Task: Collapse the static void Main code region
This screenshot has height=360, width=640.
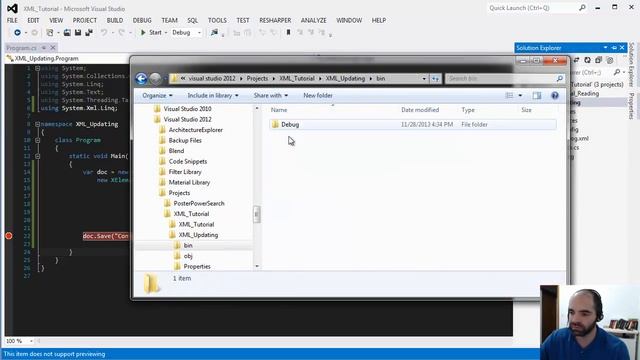Action: (x=38, y=156)
